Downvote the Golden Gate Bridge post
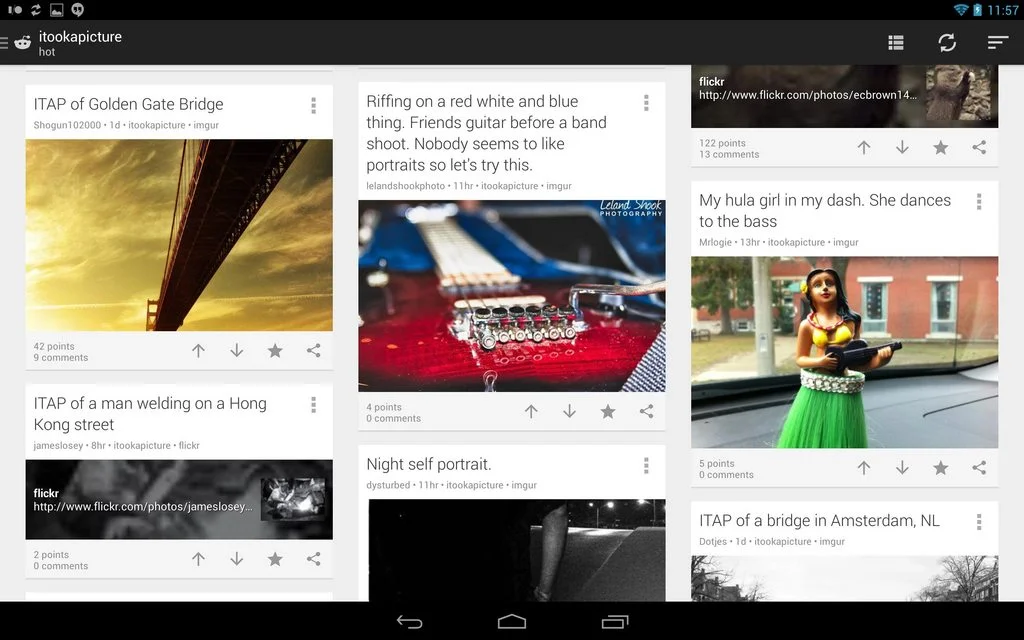The image size is (1024, 640). click(x=236, y=351)
